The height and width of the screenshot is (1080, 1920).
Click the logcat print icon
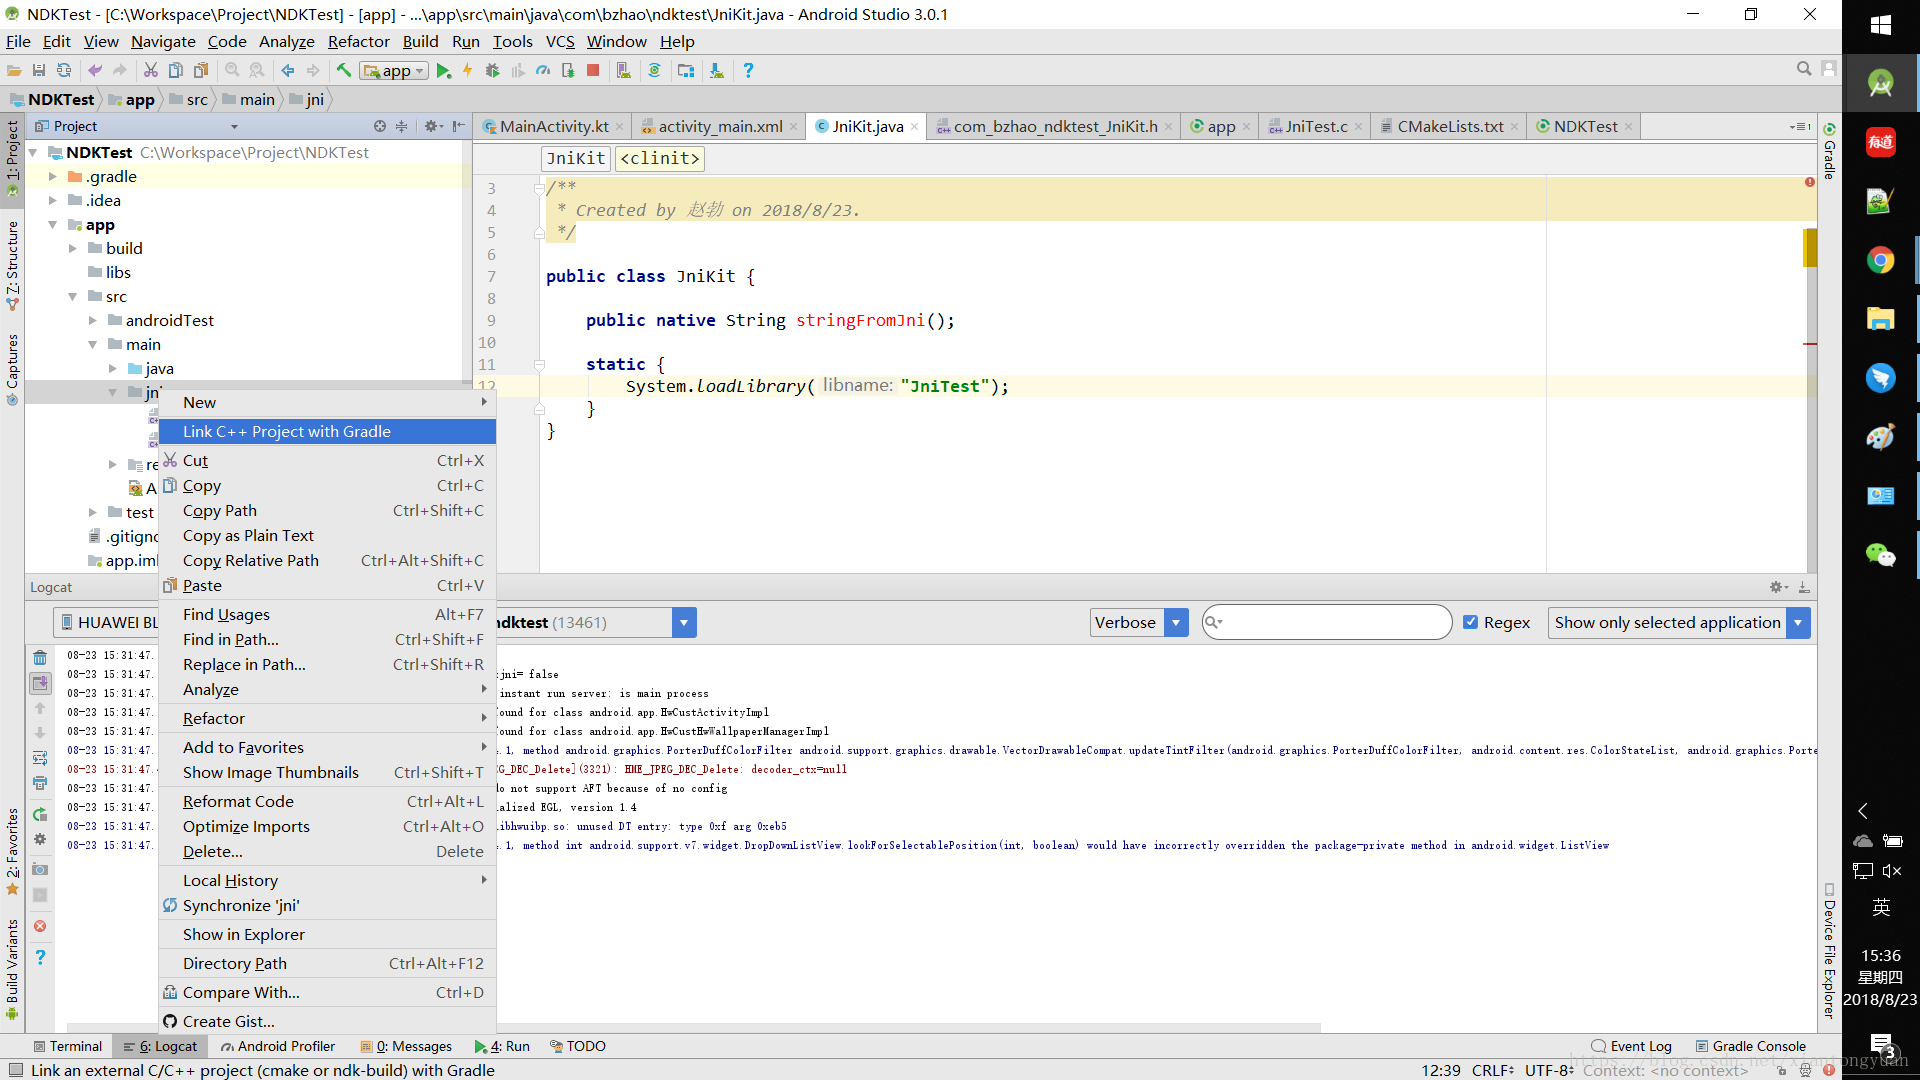click(x=40, y=783)
